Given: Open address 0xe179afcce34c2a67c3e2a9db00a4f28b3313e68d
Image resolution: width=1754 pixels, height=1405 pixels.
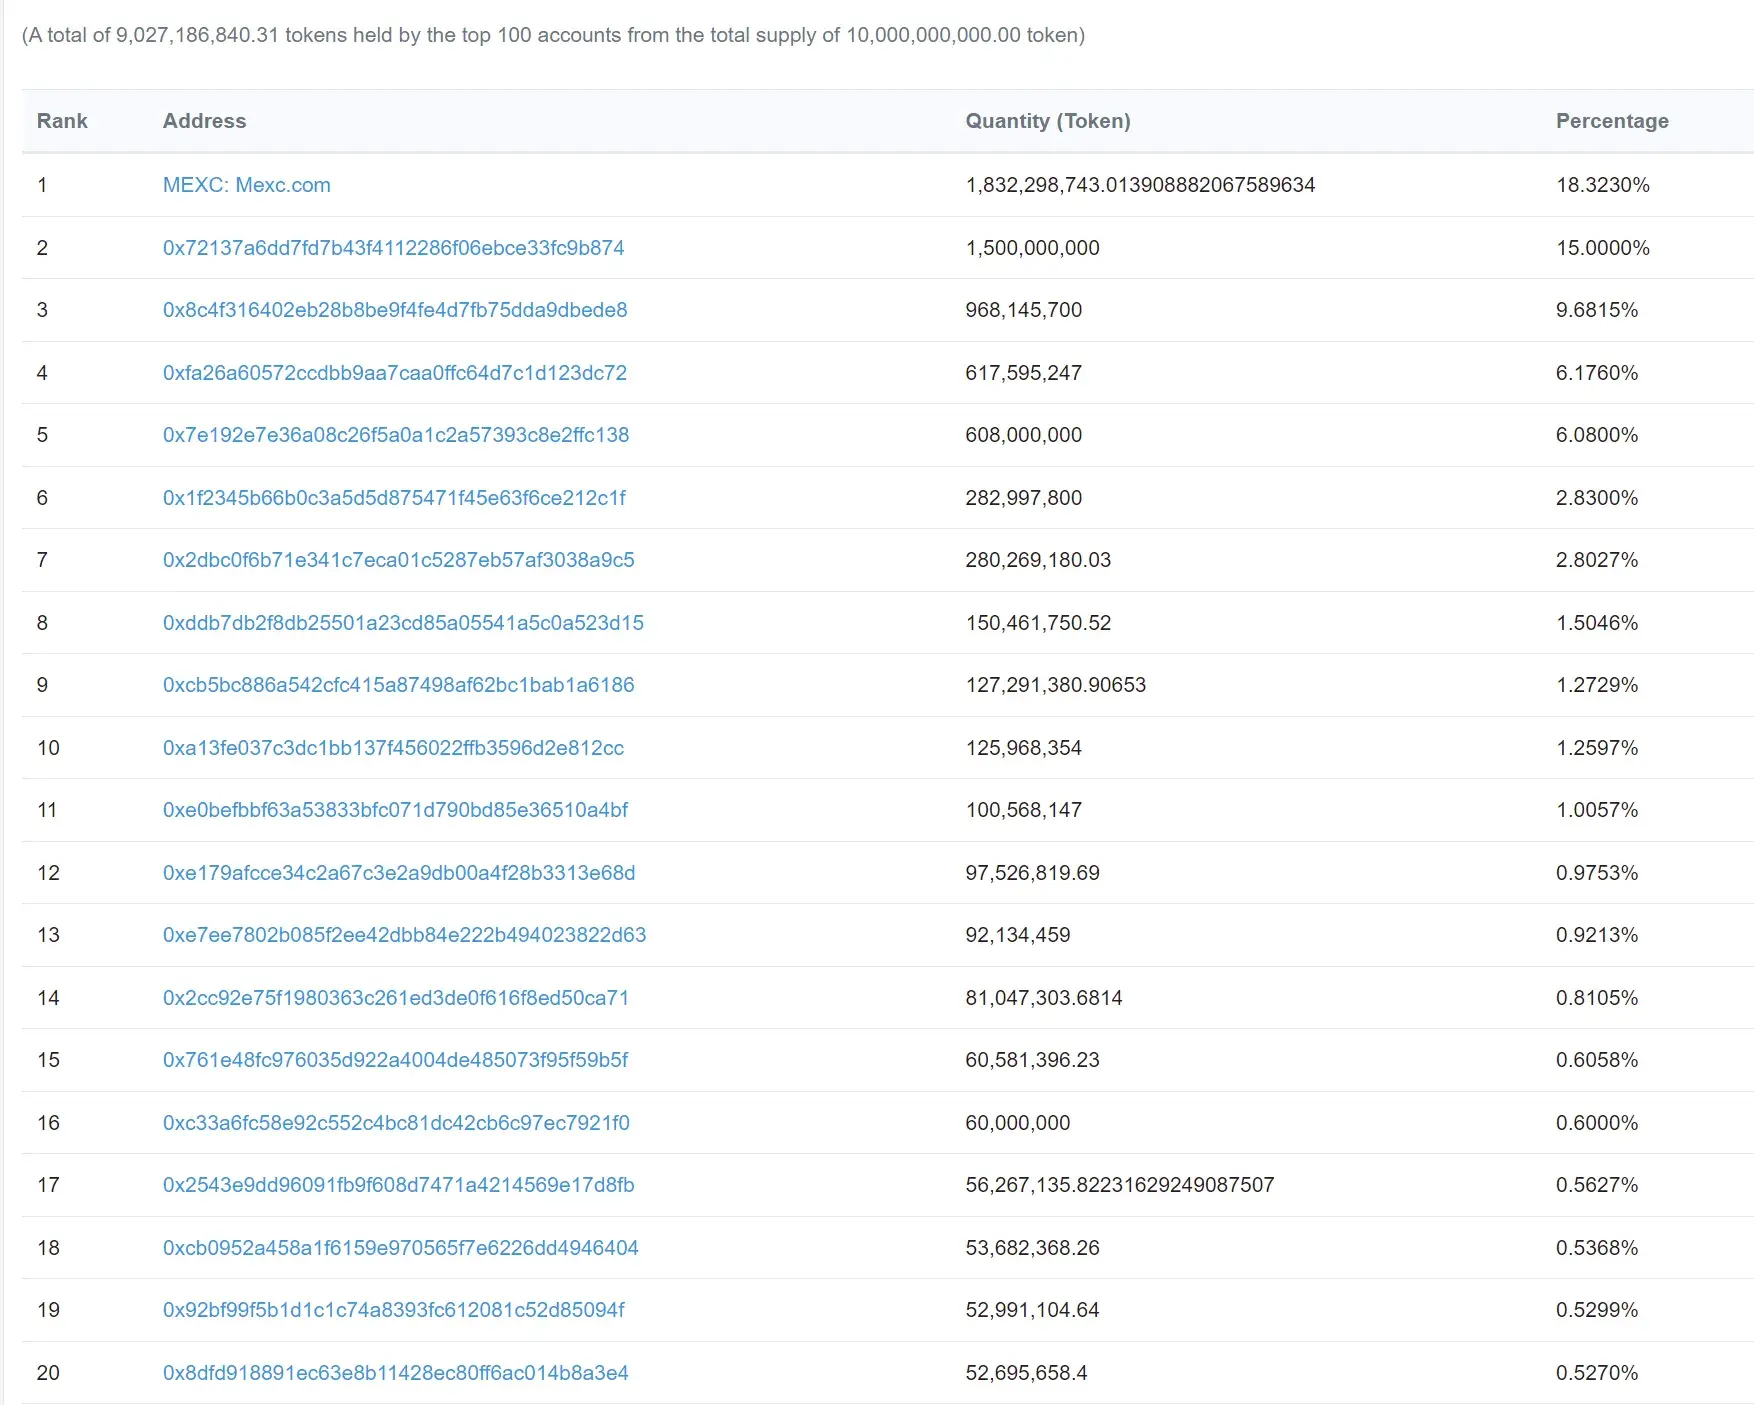Looking at the screenshot, I should [x=399, y=873].
